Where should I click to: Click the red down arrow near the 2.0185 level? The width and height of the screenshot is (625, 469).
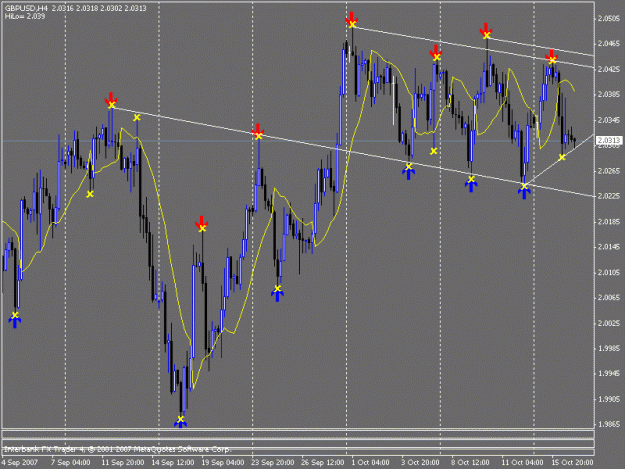coord(202,223)
